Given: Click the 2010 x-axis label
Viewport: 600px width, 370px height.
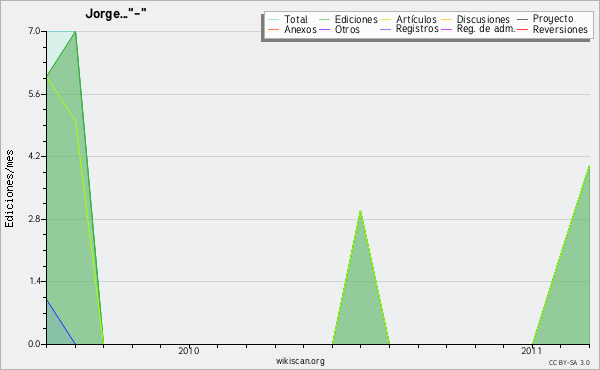Looking at the screenshot, I should [188, 350].
